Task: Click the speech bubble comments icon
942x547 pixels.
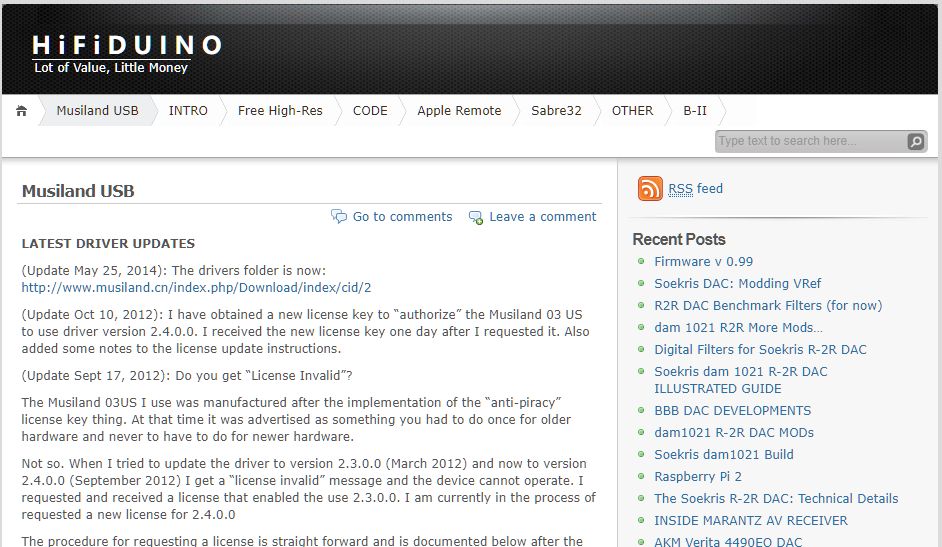Action: [x=339, y=217]
